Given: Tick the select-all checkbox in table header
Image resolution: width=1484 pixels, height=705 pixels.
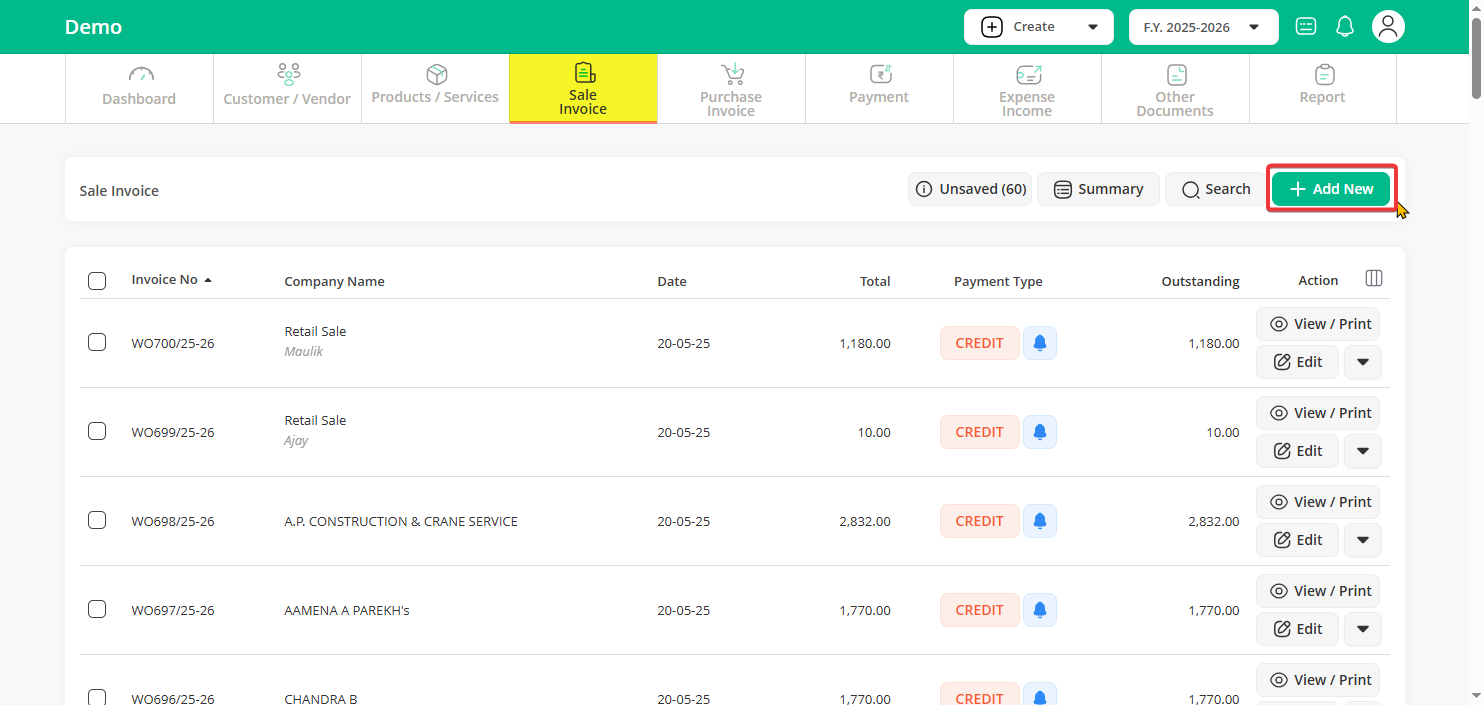Looking at the screenshot, I should pos(97,281).
